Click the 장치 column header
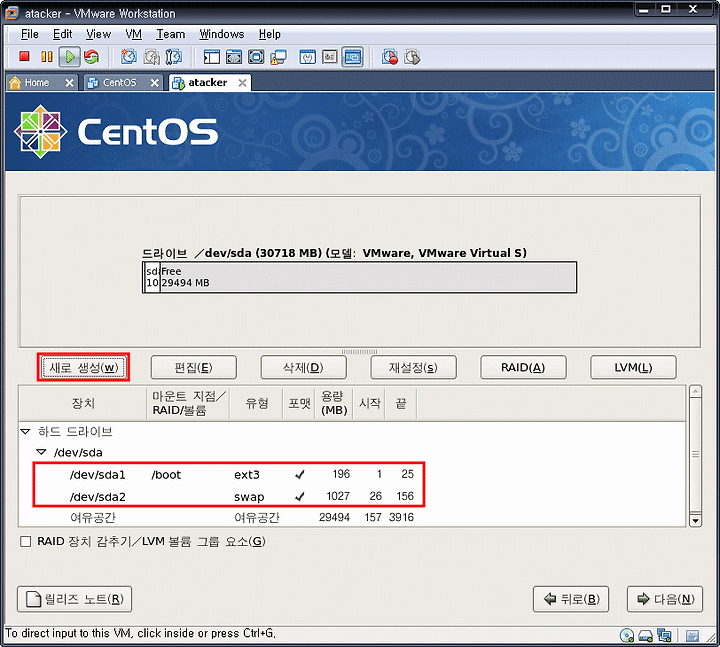 click(x=83, y=403)
